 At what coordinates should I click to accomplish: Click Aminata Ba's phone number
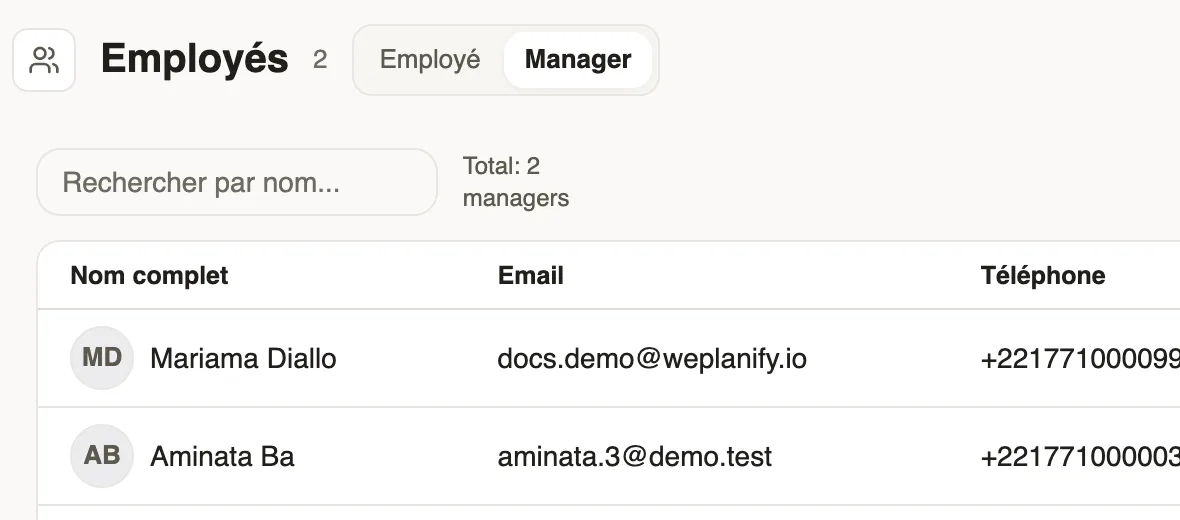tap(1080, 458)
